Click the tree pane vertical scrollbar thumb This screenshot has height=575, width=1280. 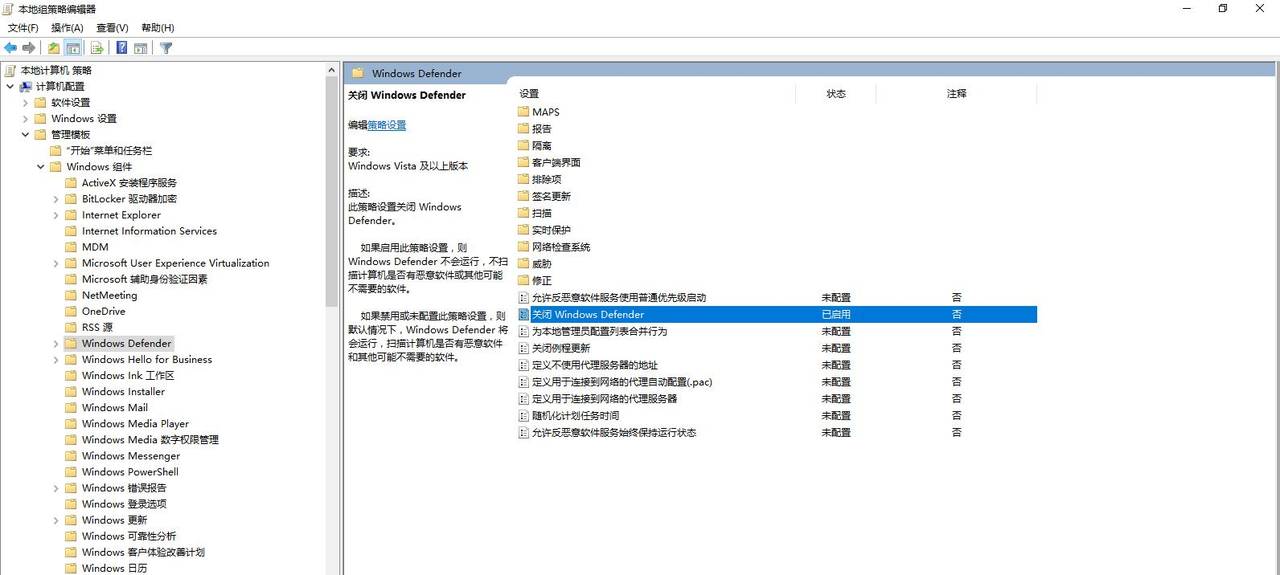pyautogui.click(x=333, y=192)
